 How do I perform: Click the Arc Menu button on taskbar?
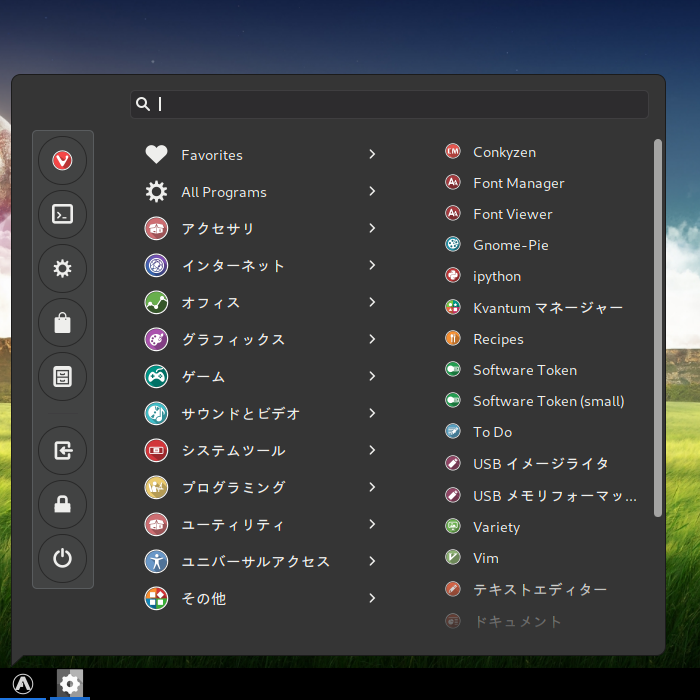(x=23, y=683)
